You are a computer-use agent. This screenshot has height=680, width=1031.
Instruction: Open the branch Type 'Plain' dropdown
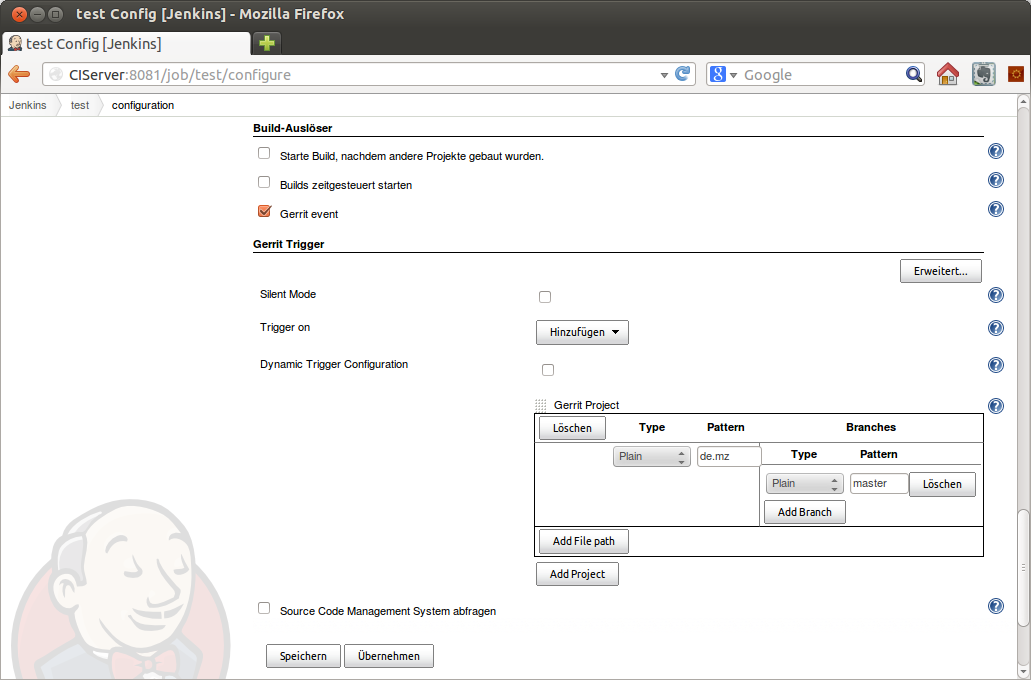[805, 483]
